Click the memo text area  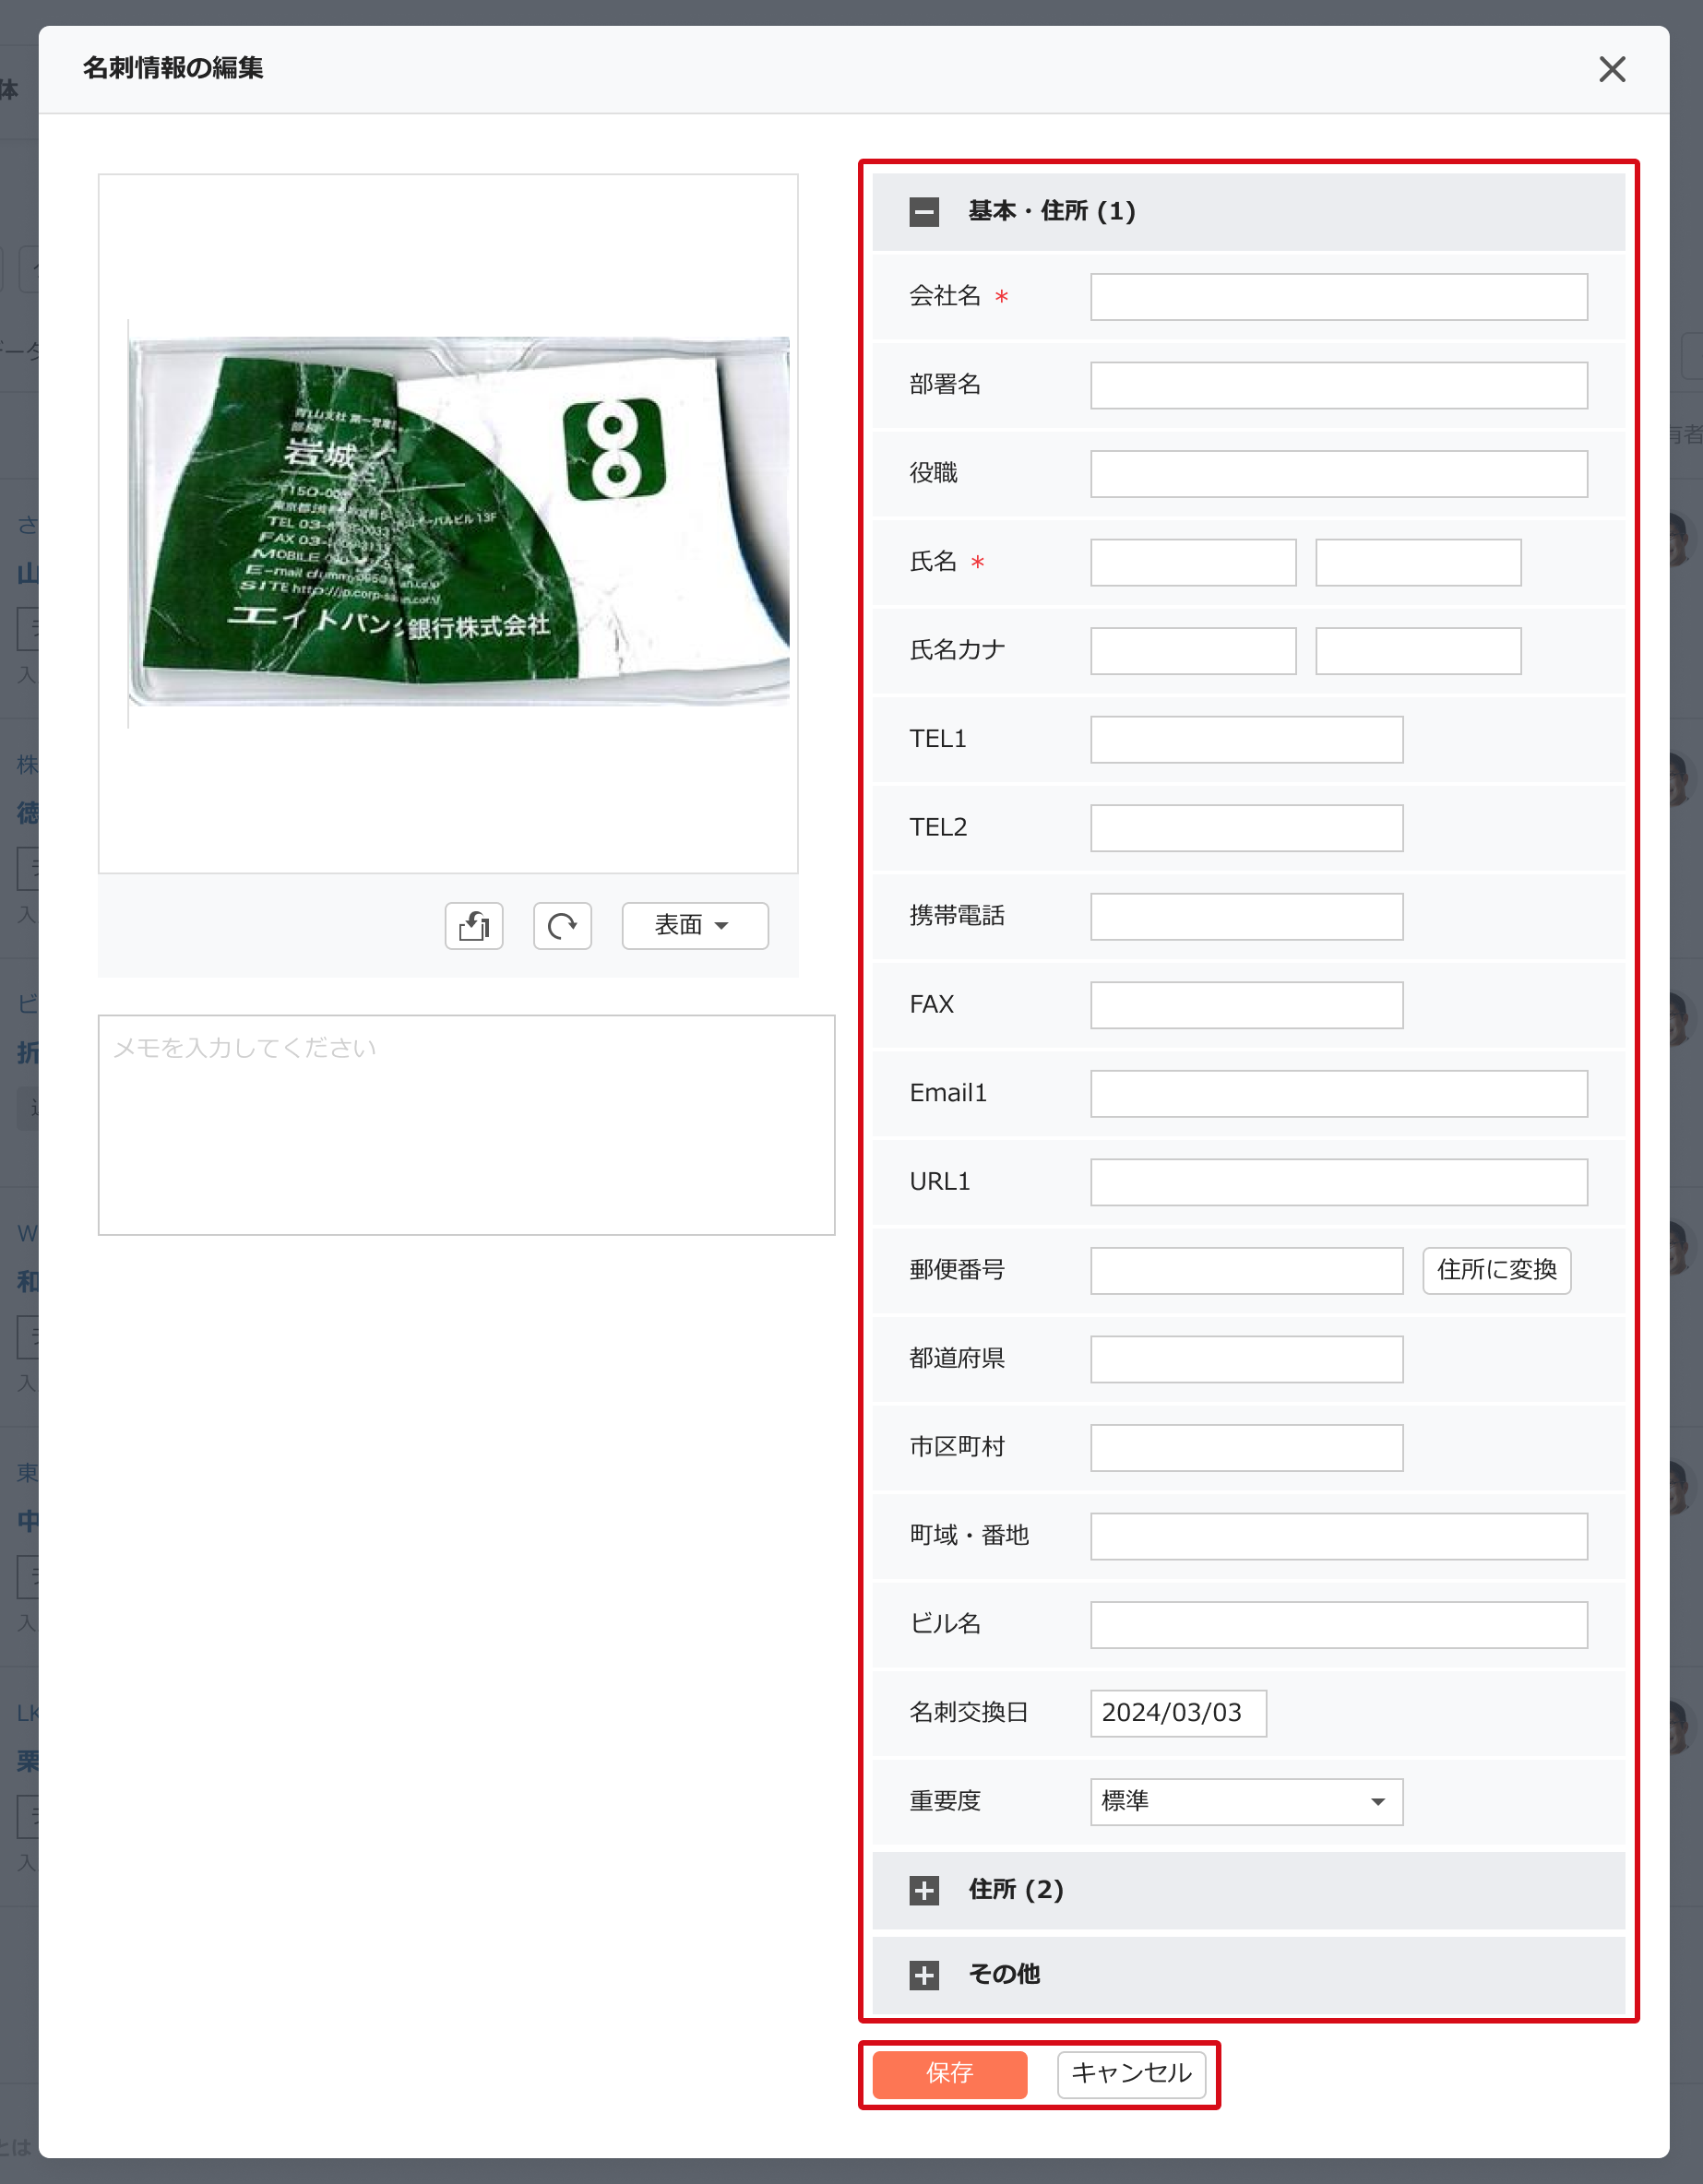[466, 1125]
